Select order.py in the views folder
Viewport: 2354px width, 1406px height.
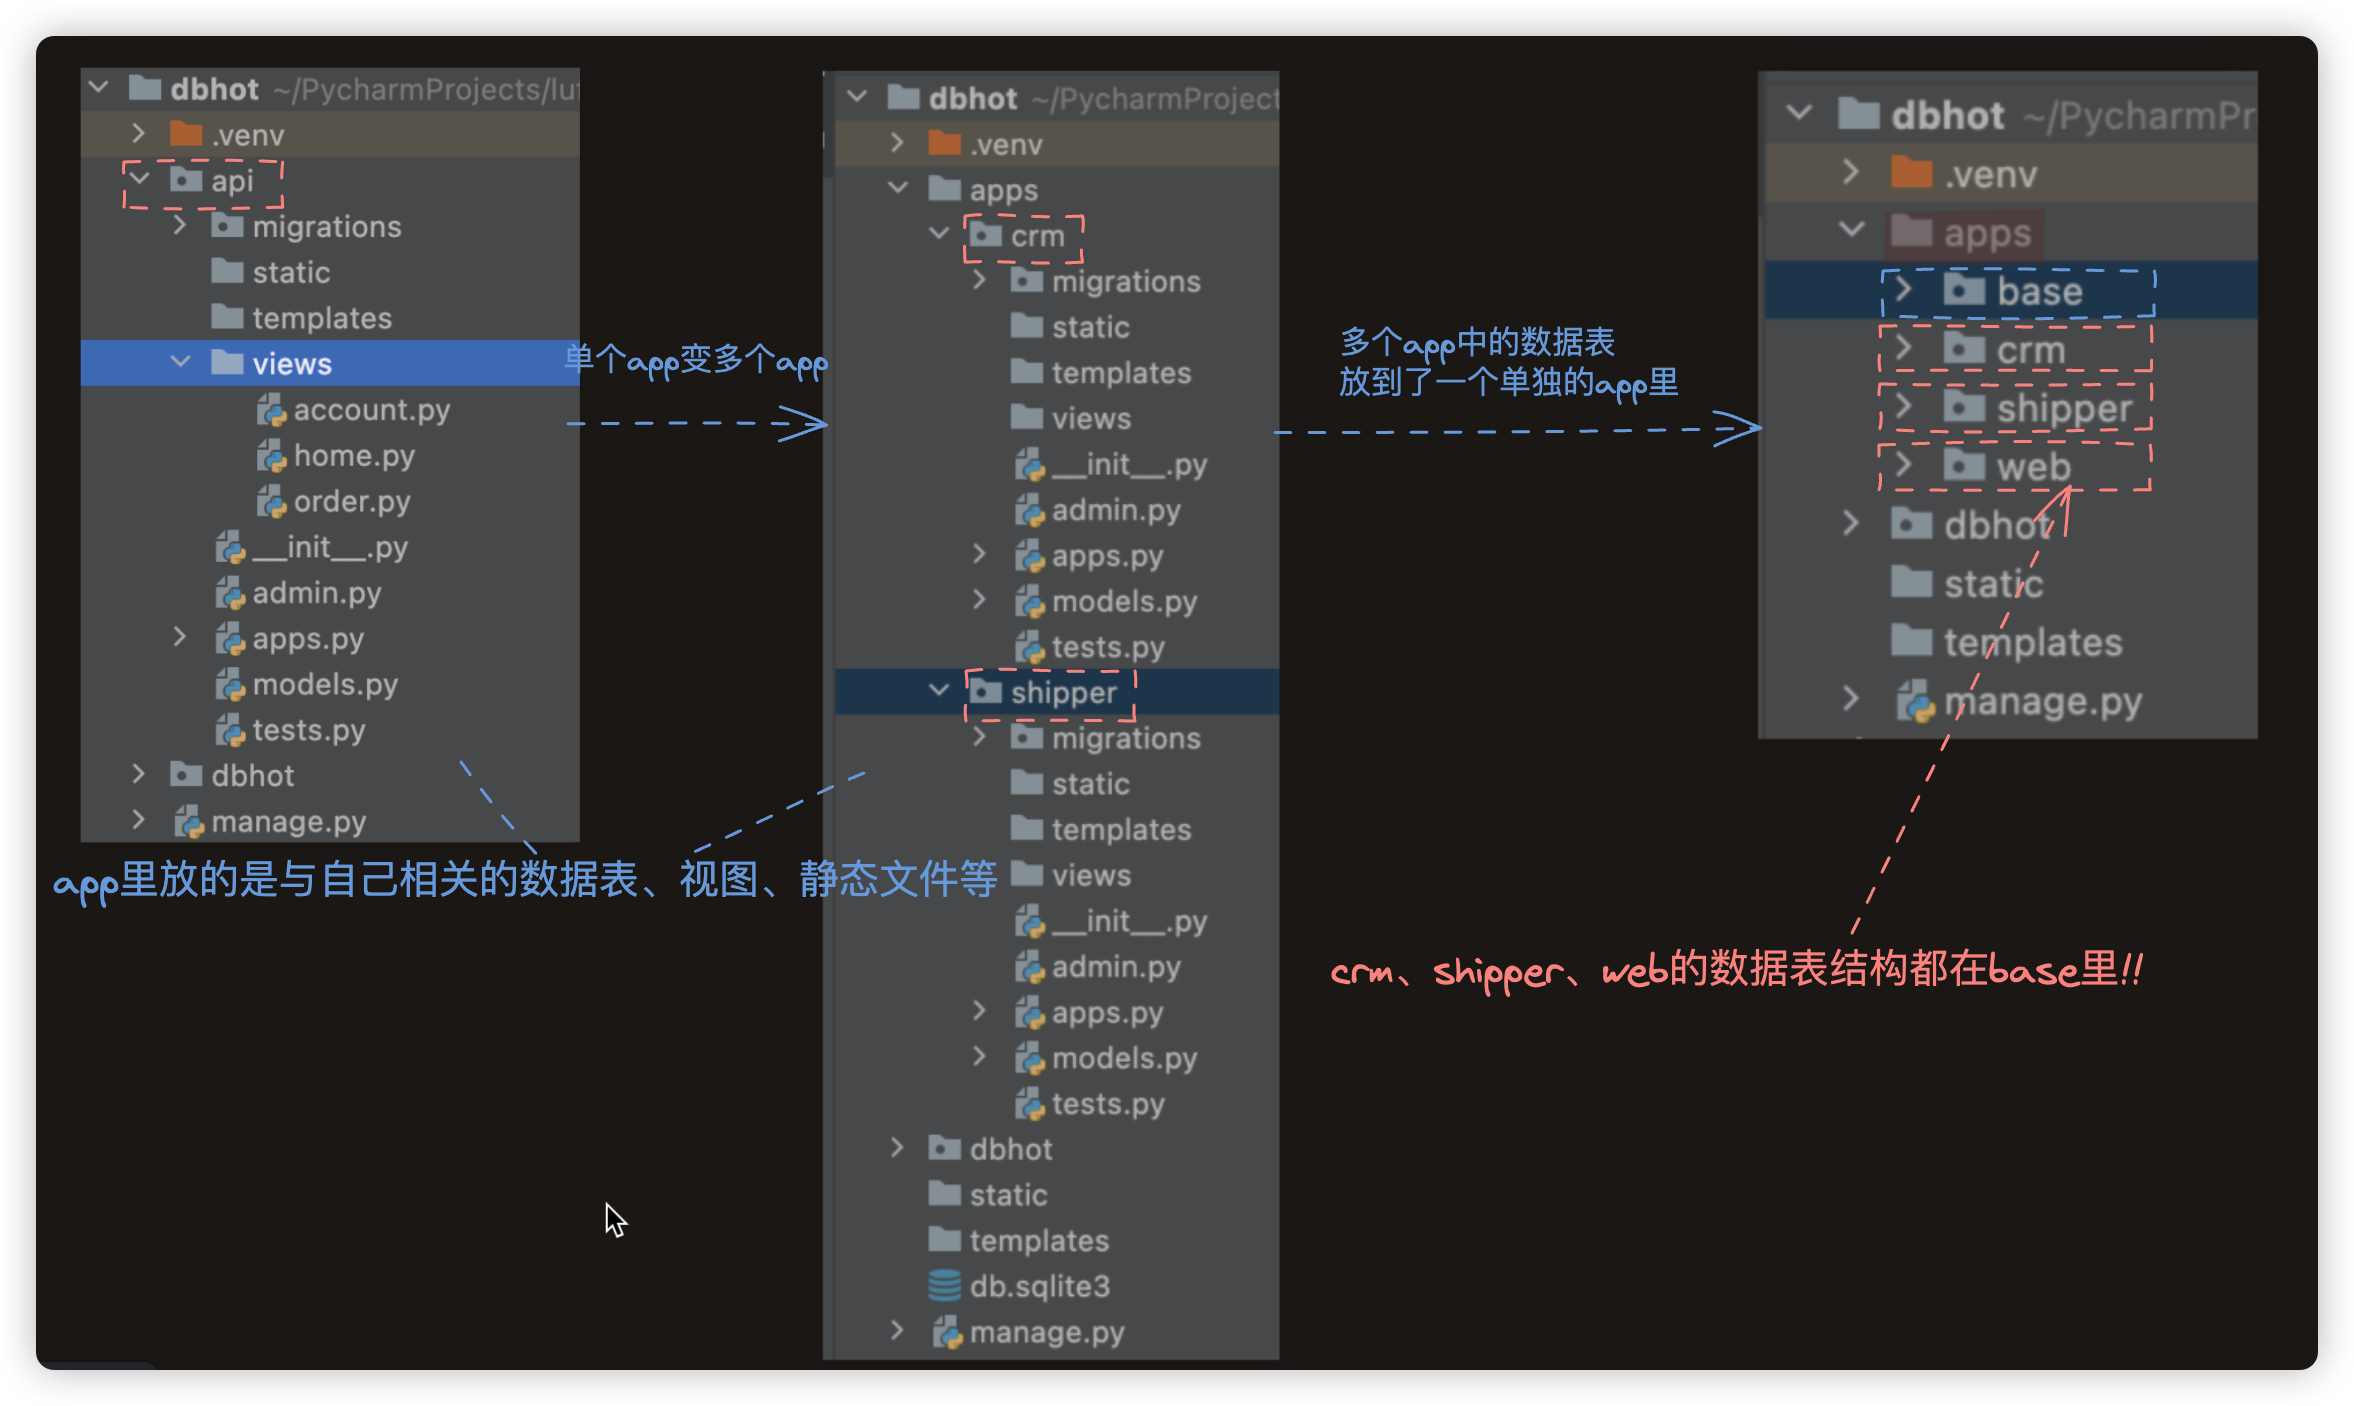[x=351, y=501]
